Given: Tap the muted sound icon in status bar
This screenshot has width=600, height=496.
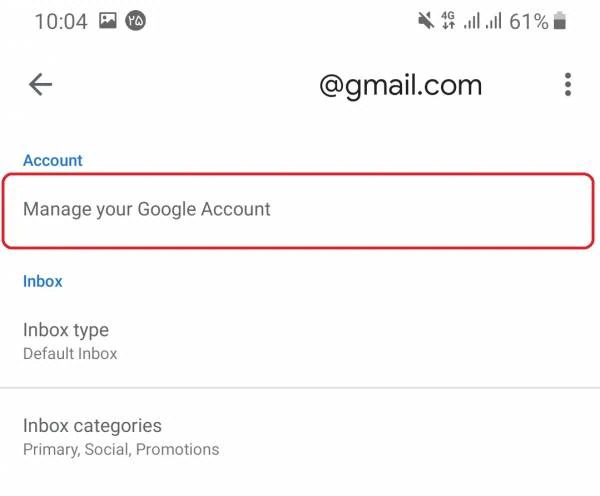Looking at the screenshot, I should [426, 21].
